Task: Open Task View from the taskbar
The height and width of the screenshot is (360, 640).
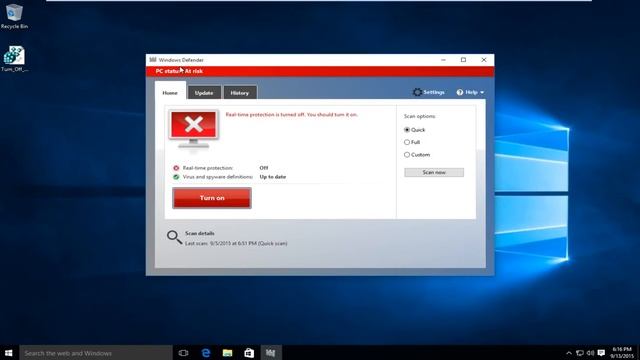Action: tap(183, 353)
